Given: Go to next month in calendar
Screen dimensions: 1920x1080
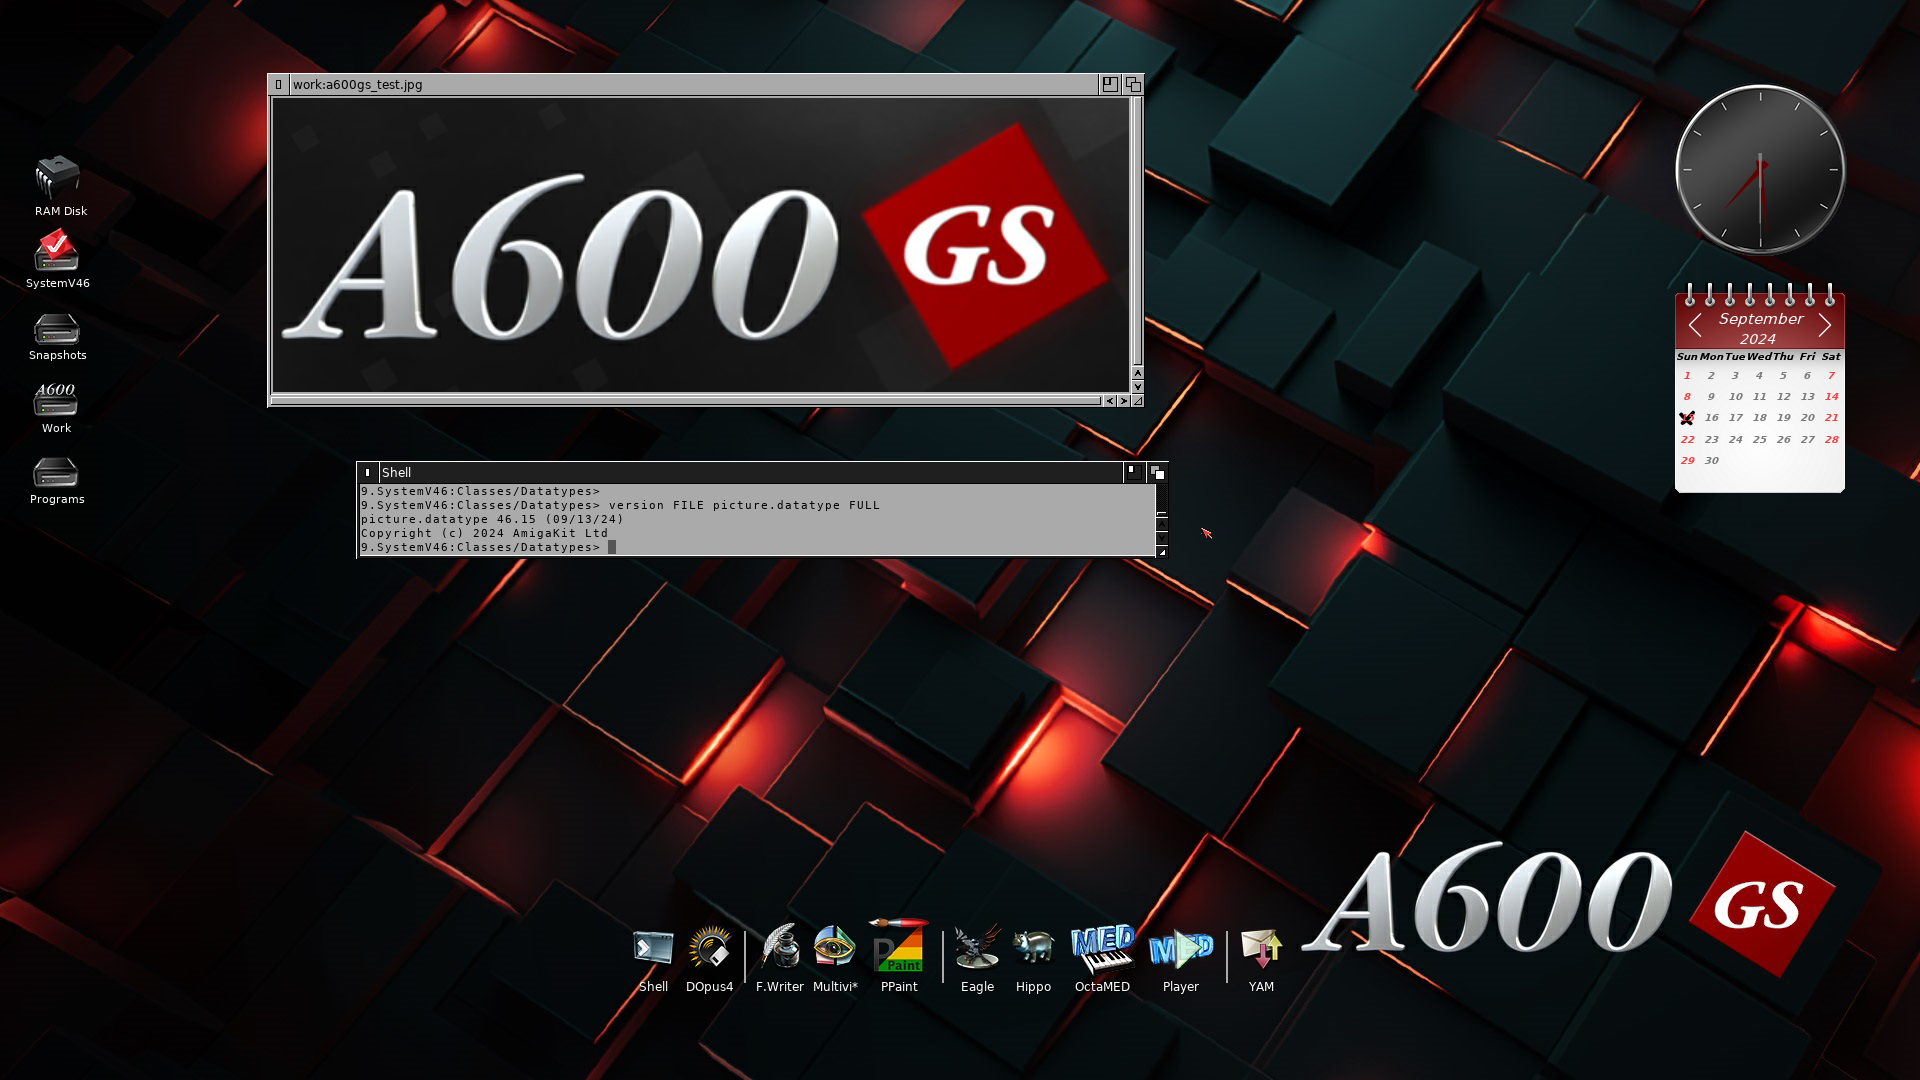Looking at the screenshot, I should point(1825,325).
